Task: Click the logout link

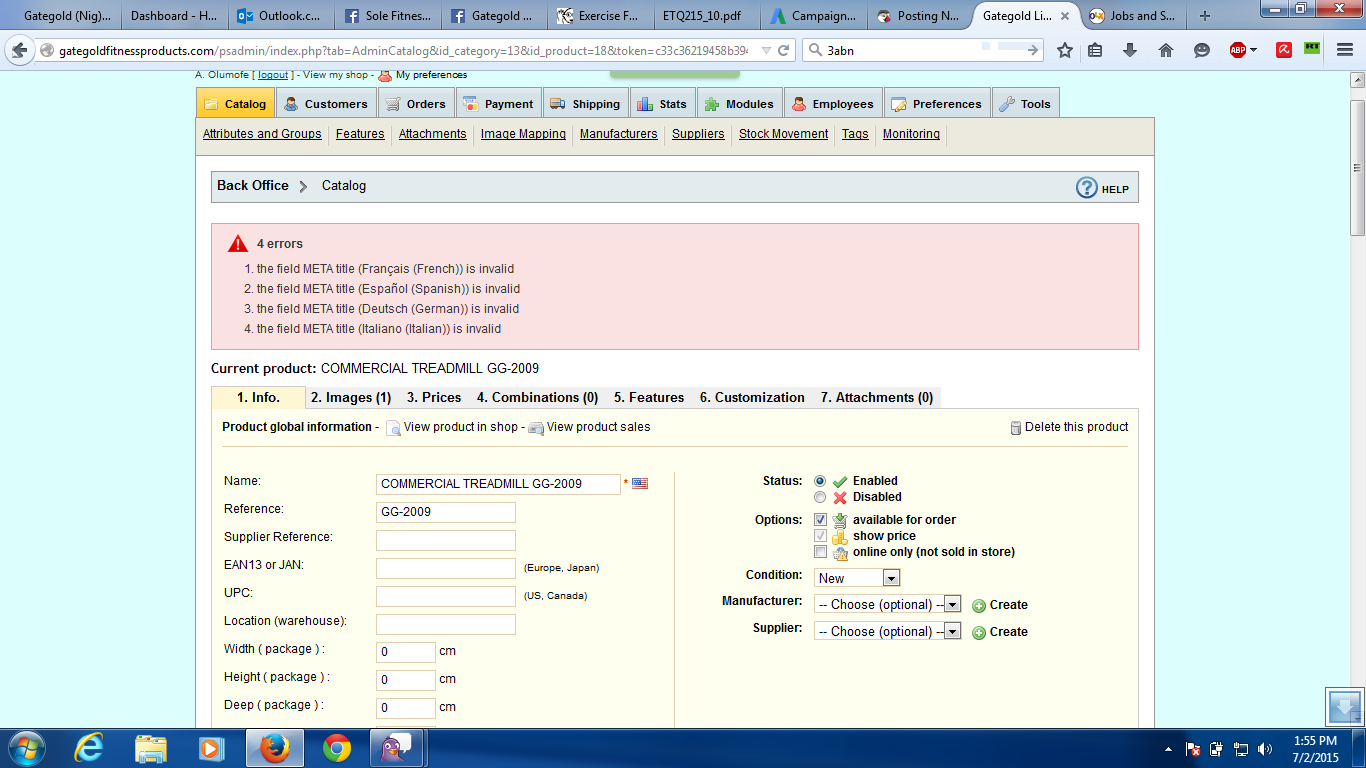Action: point(273,75)
